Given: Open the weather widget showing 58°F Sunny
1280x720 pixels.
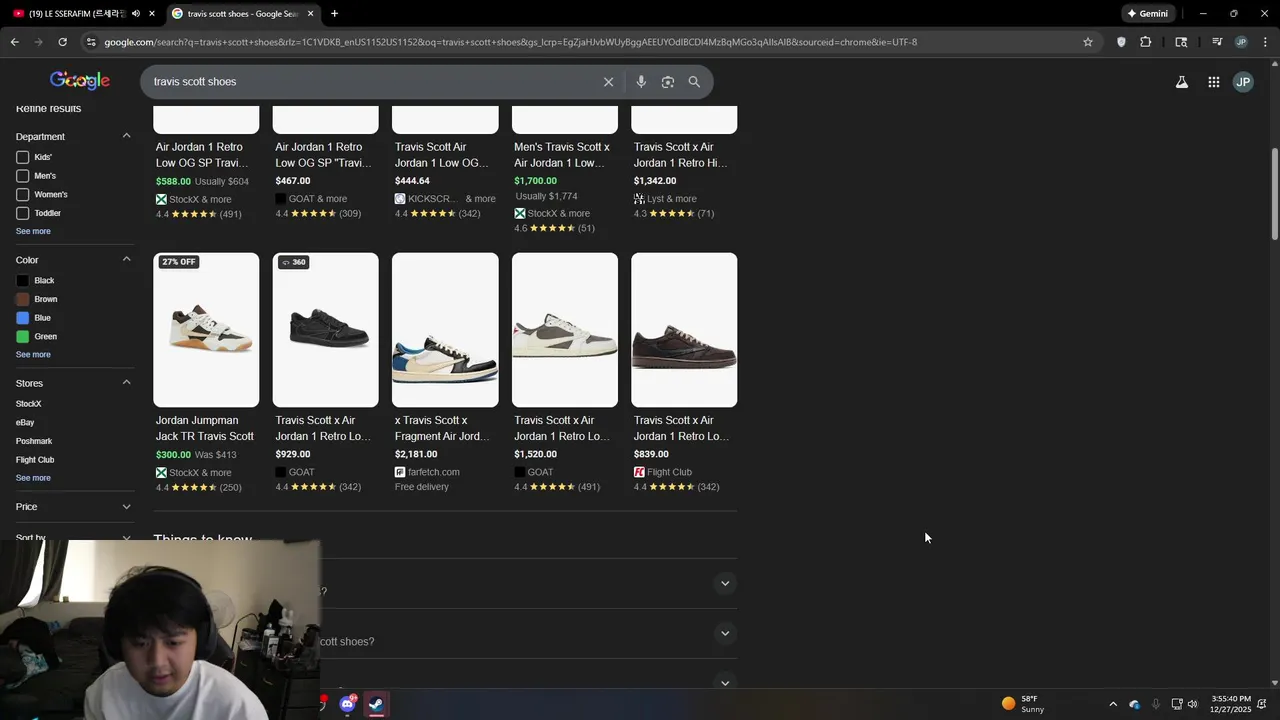Looking at the screenshot, I should [1023, 704].
